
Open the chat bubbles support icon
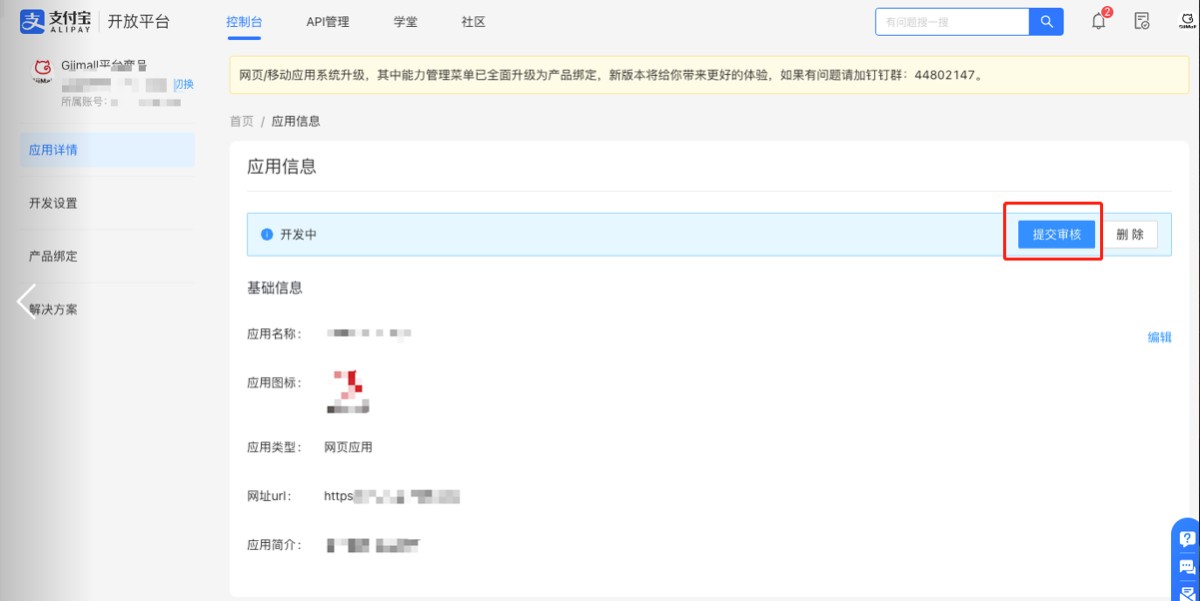coord(1187,567)
